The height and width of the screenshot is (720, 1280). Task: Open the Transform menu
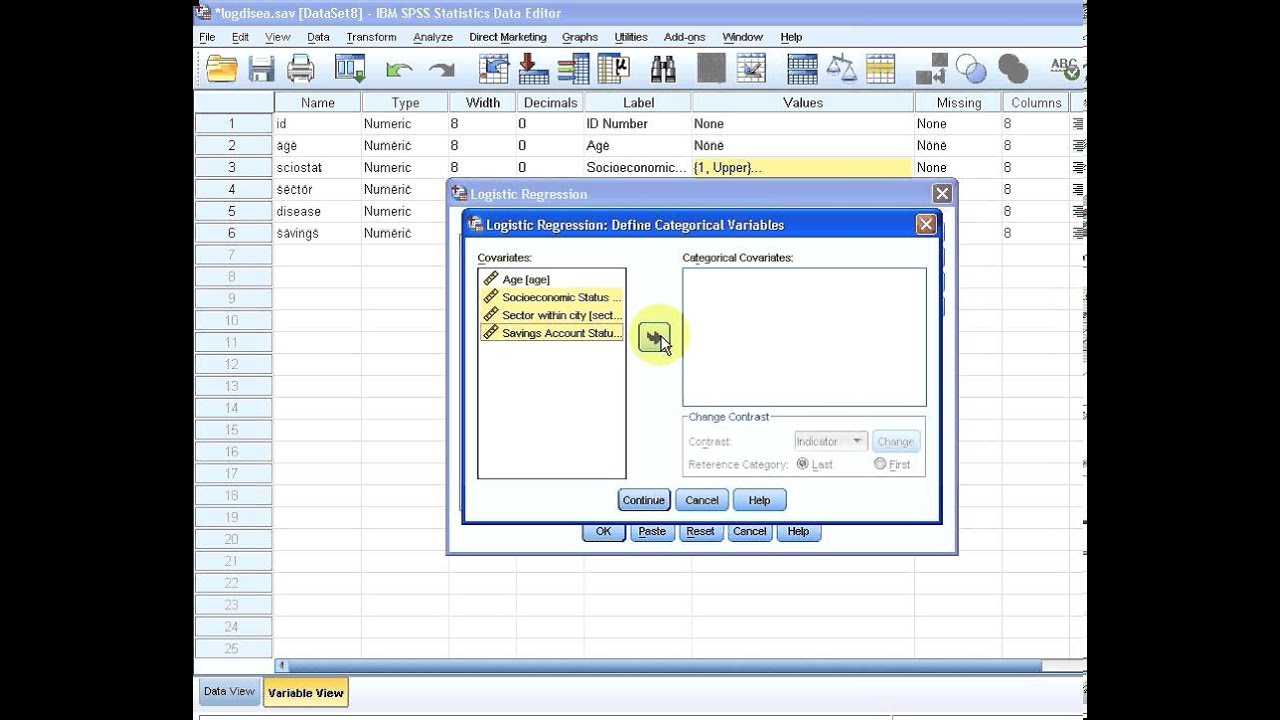[x=371, y=37]
